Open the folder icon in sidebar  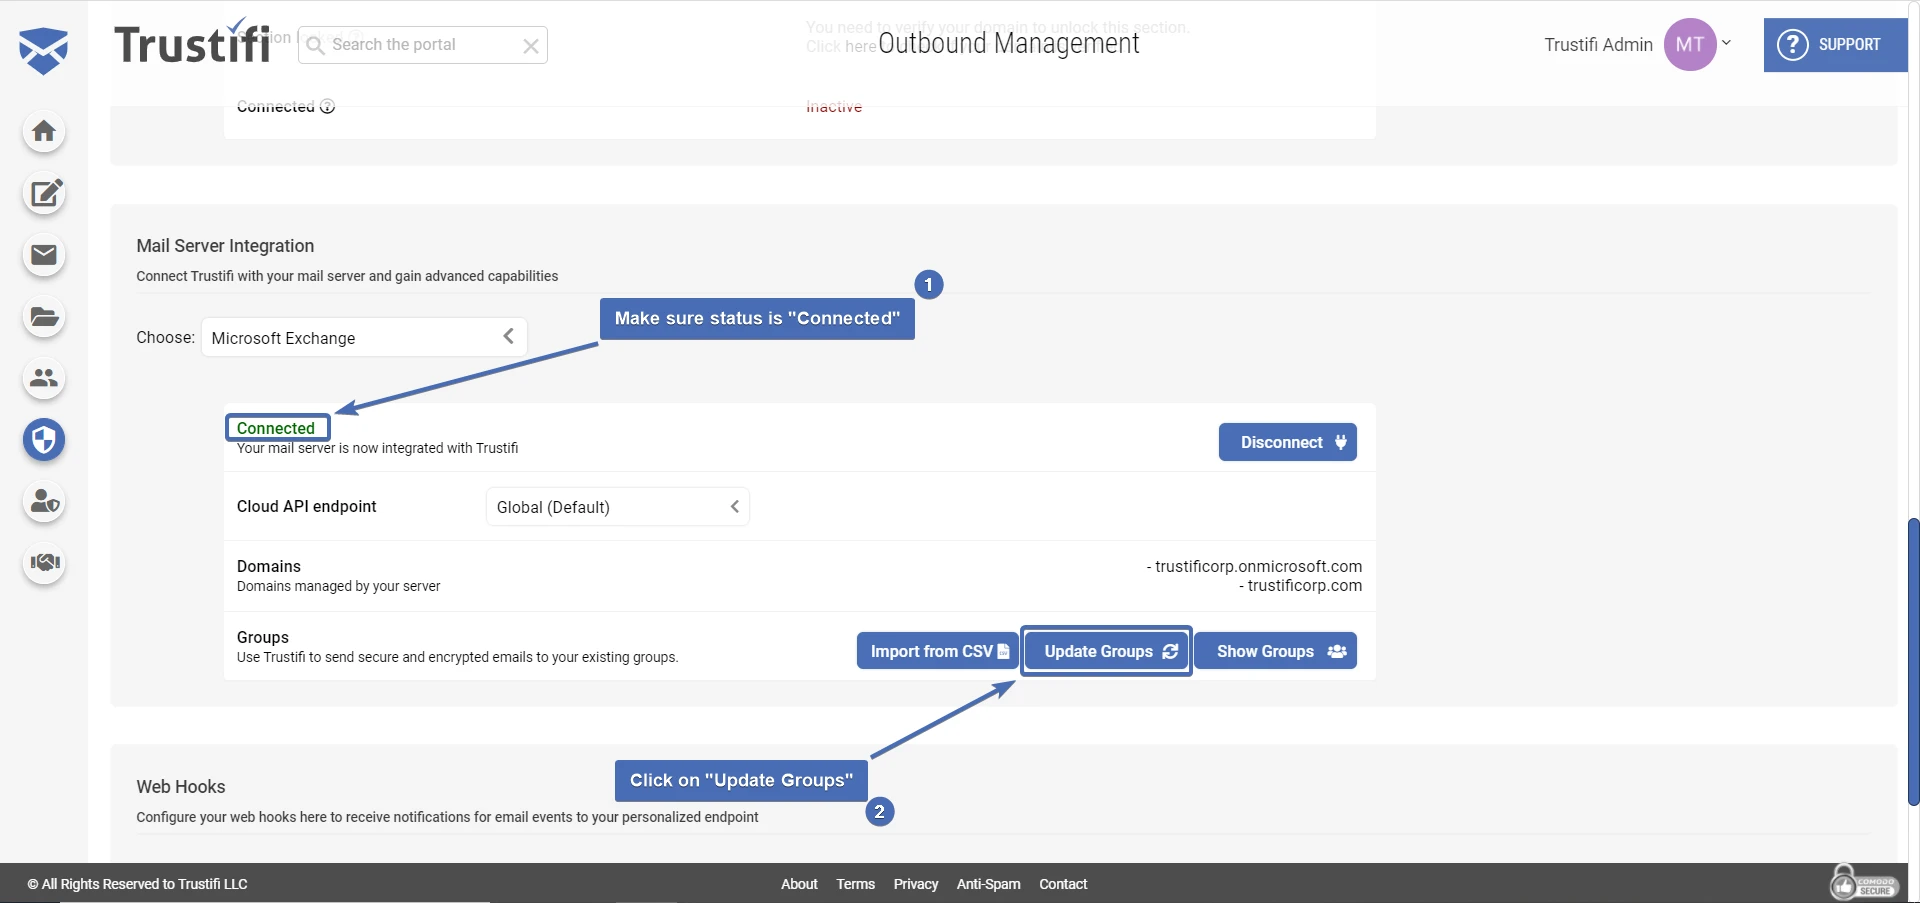pos(44,318)
